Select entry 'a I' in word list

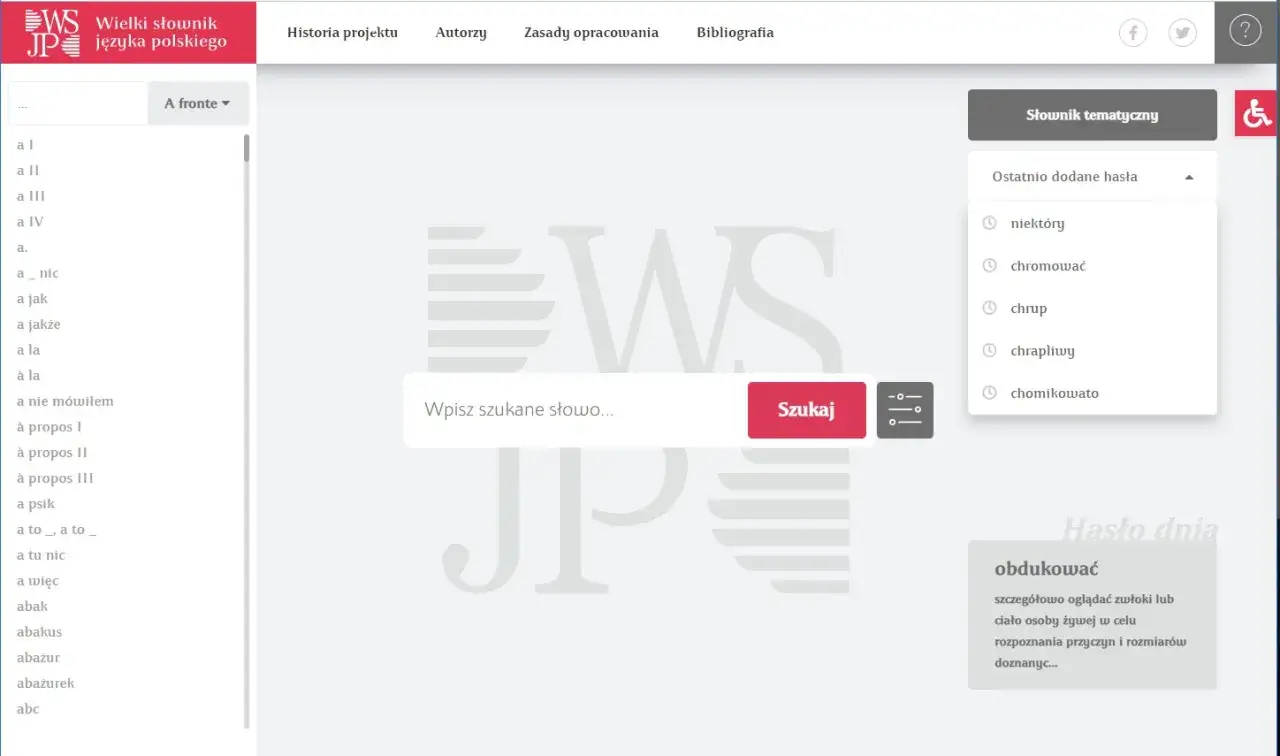click(25, 145)
